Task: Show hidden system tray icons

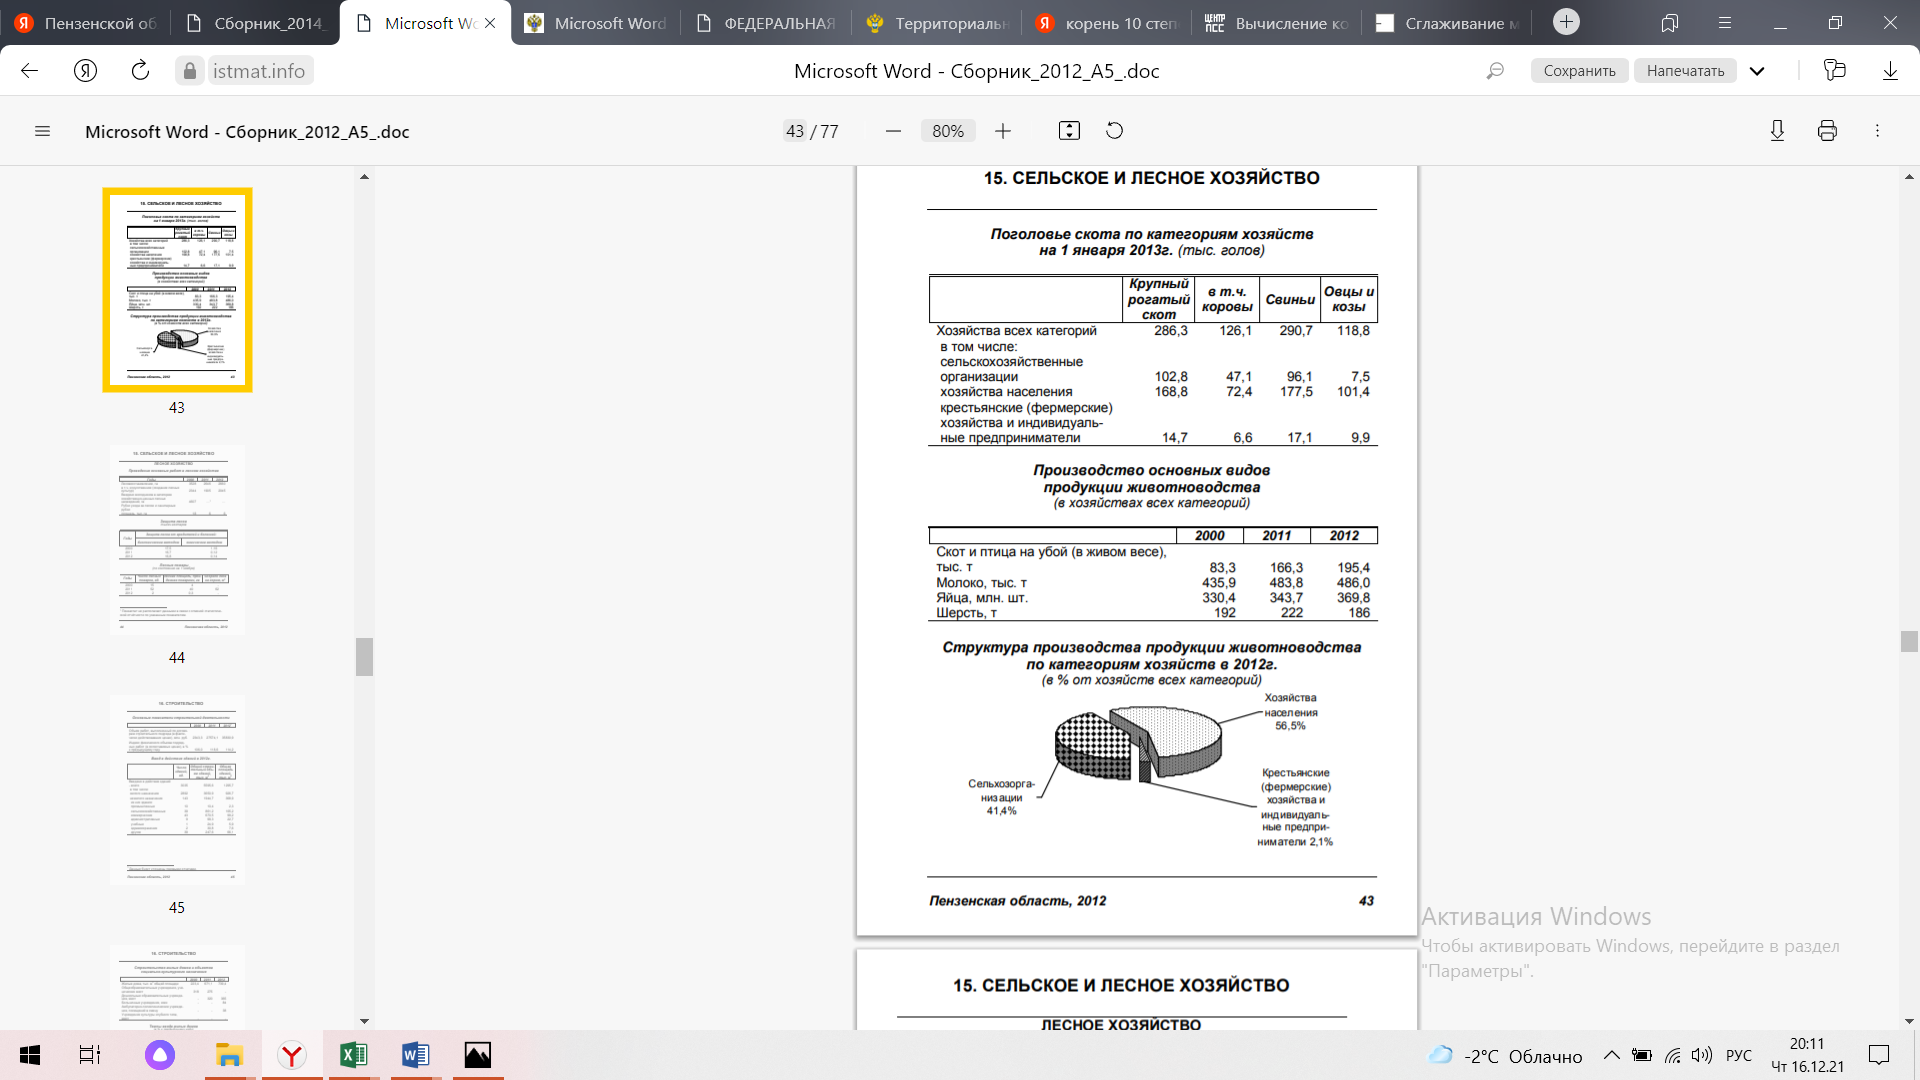Action: pos(1611,1055)
